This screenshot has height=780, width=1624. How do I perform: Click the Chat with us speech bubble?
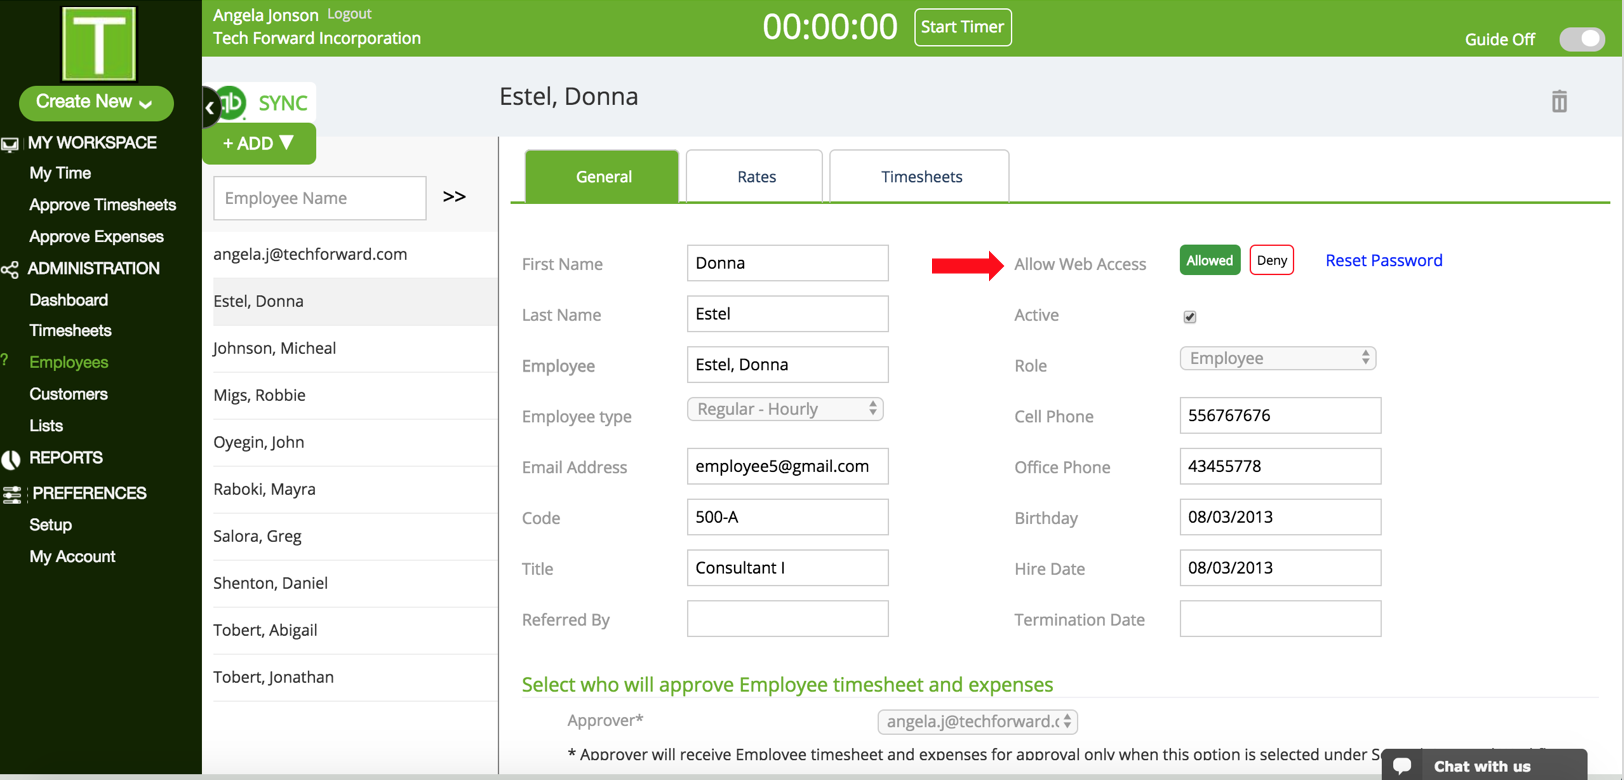coord(1402,766)
